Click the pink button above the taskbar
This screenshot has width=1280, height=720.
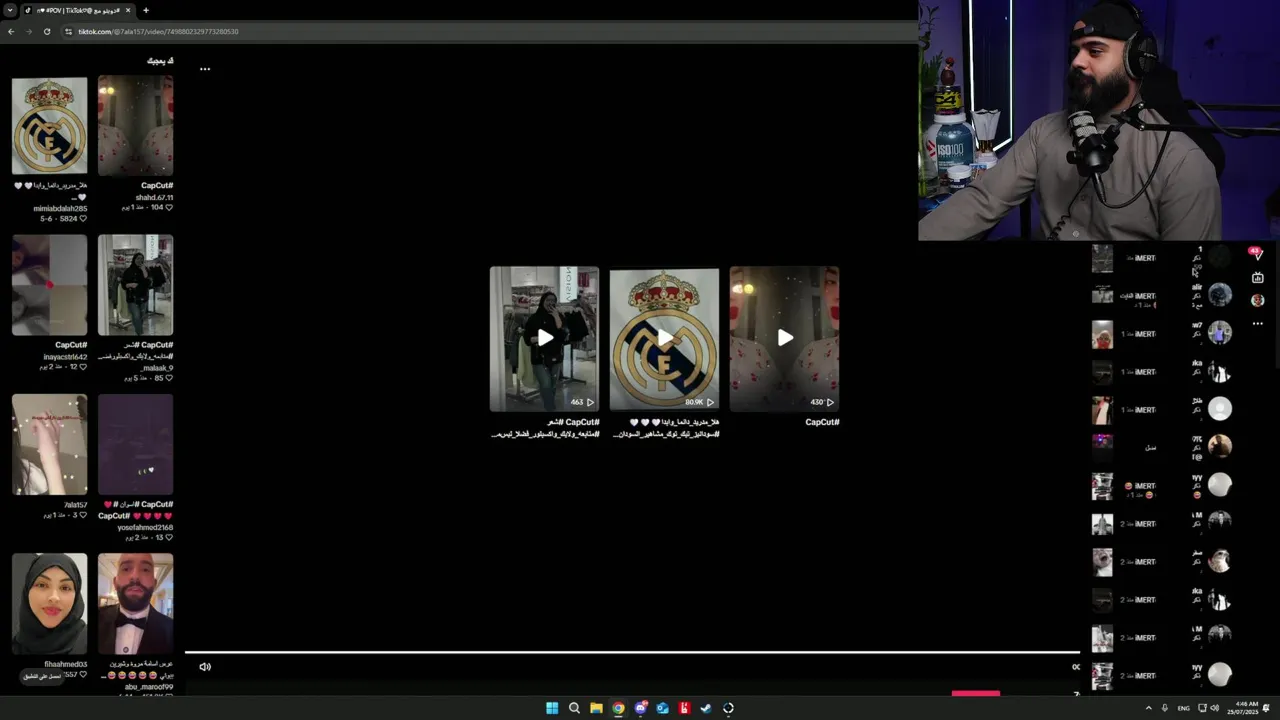point(976,693)
